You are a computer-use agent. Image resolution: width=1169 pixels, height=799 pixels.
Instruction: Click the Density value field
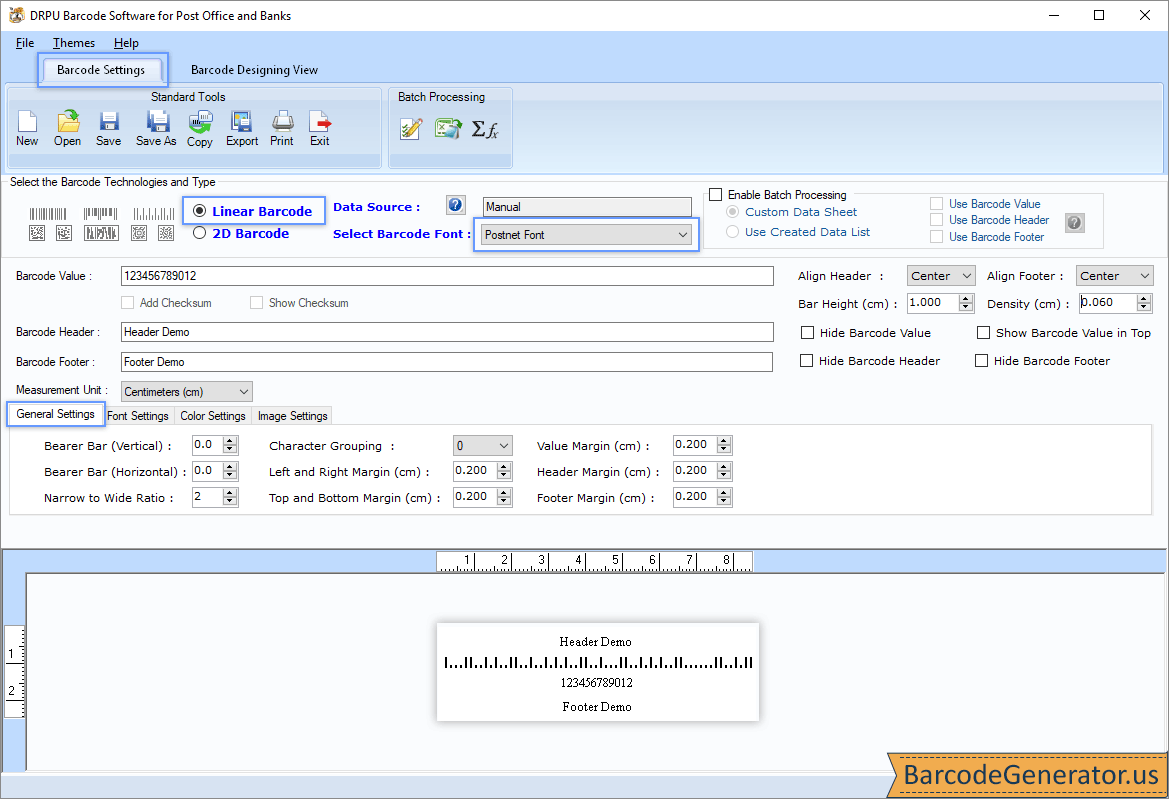coord(1108,303)
